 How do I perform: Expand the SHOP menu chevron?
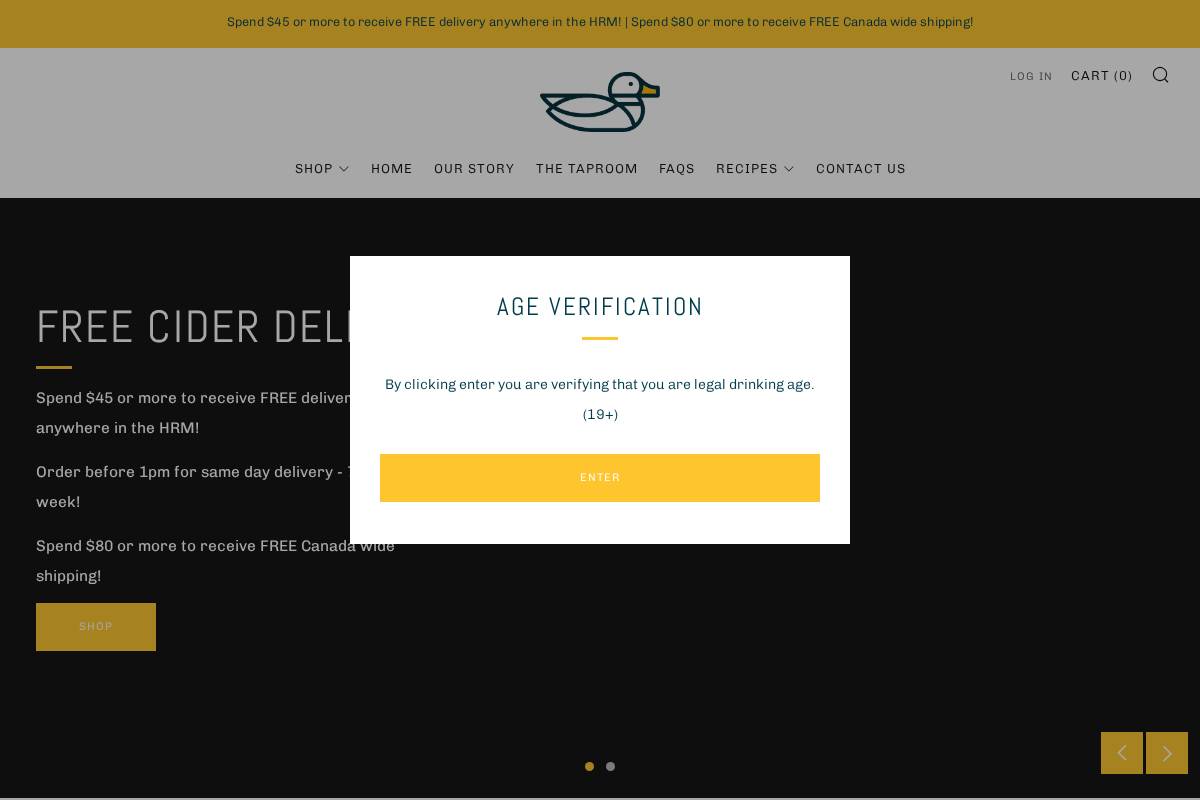click(344, 169)
